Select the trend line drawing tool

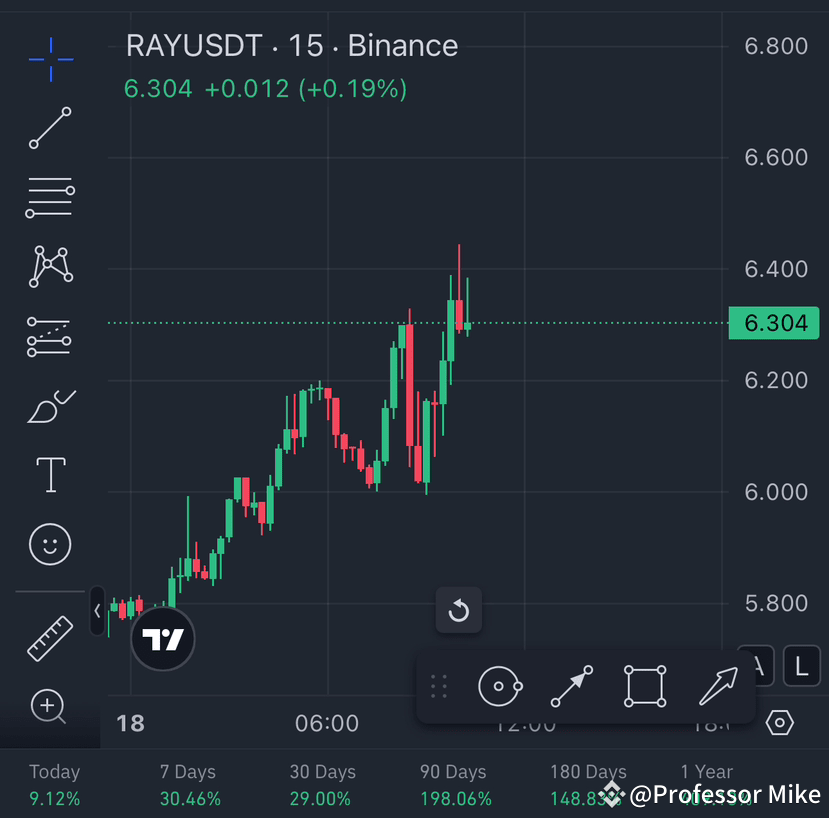(50, 128)
